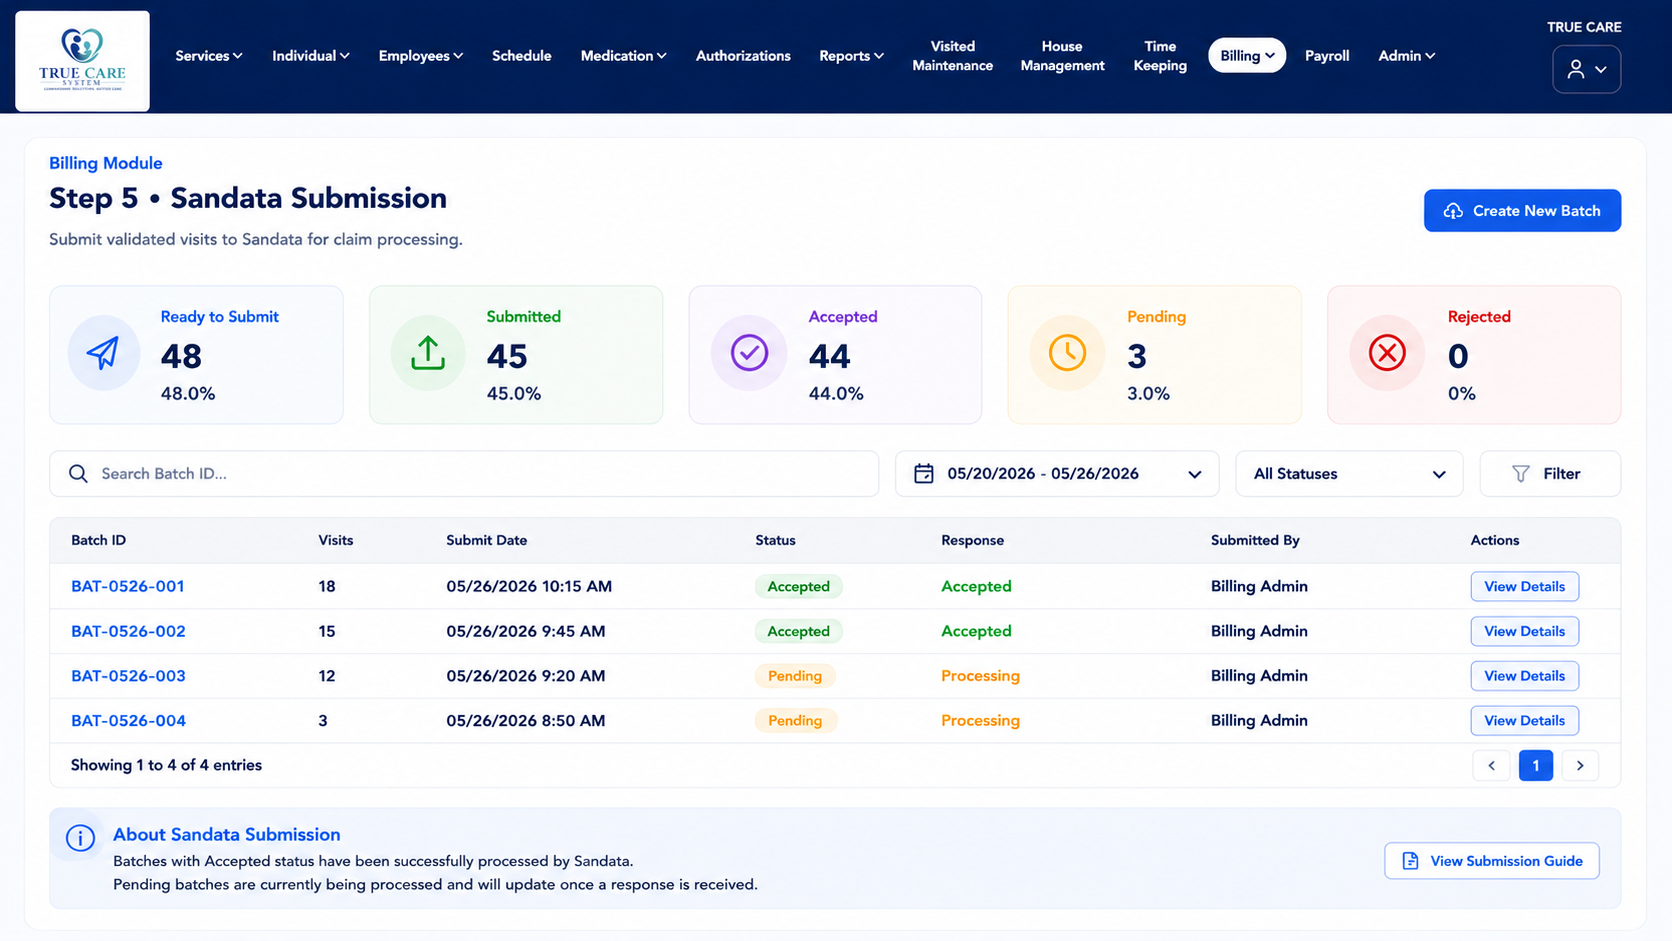Click the Accepted status badge for BAT-0526-001
The height and width of the screenshot is (941, 1672).
[798, 586]
